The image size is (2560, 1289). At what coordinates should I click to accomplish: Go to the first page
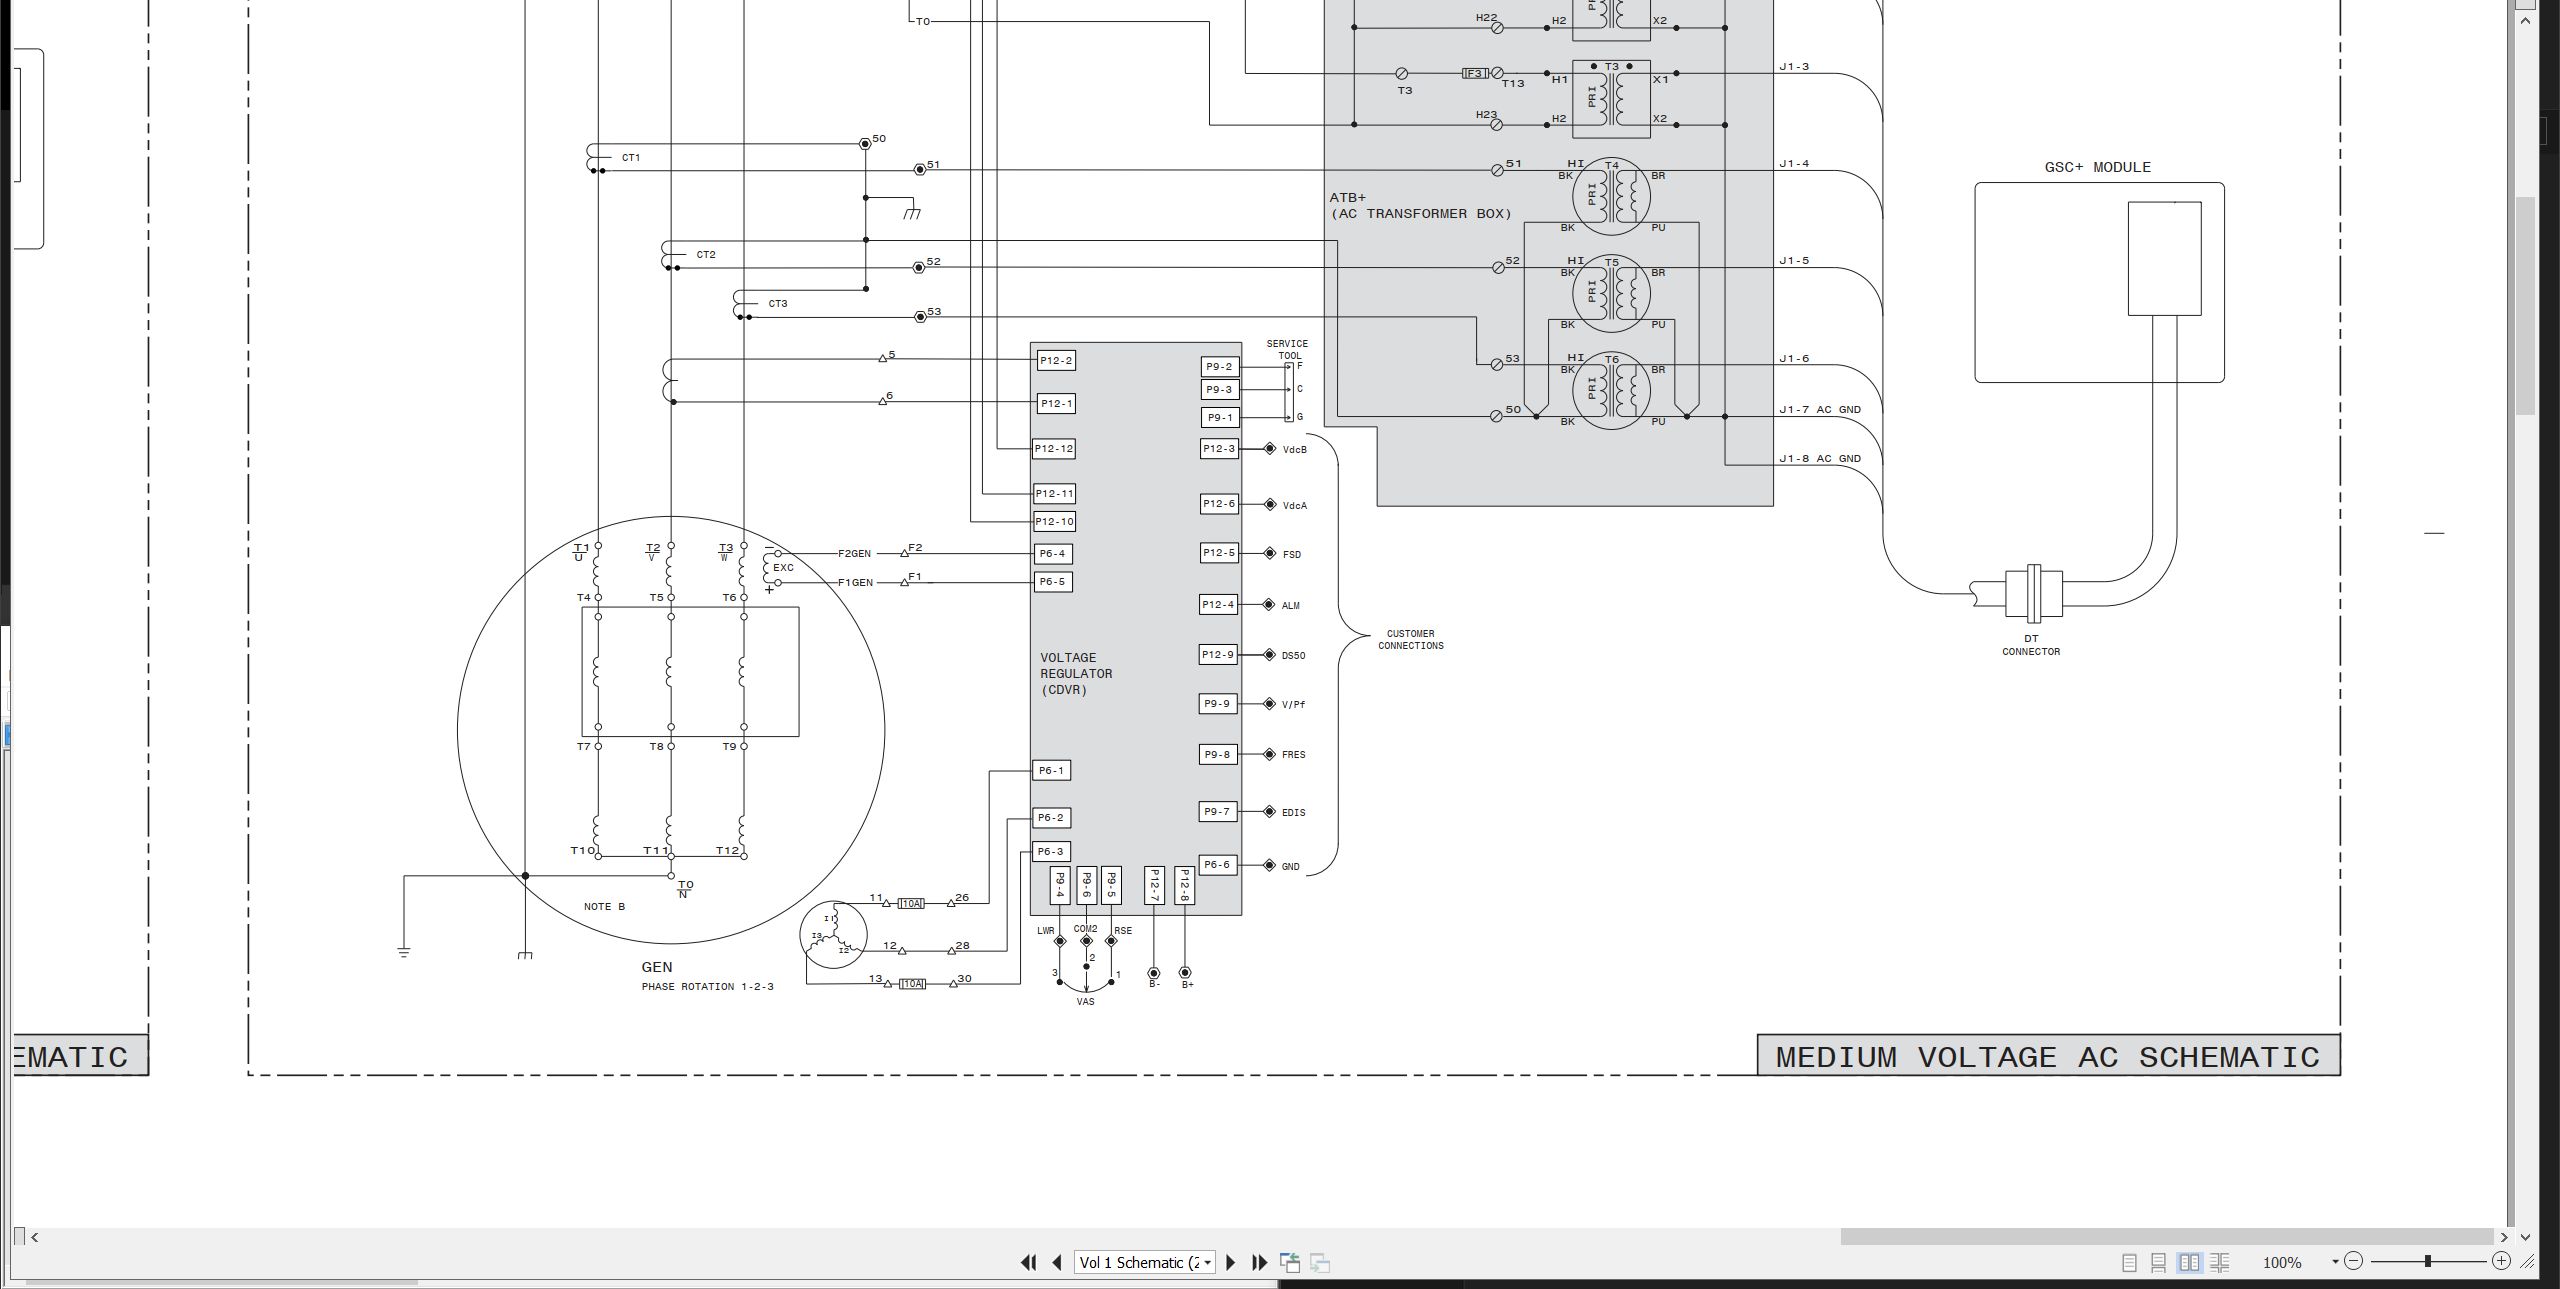[1028, 1262]
